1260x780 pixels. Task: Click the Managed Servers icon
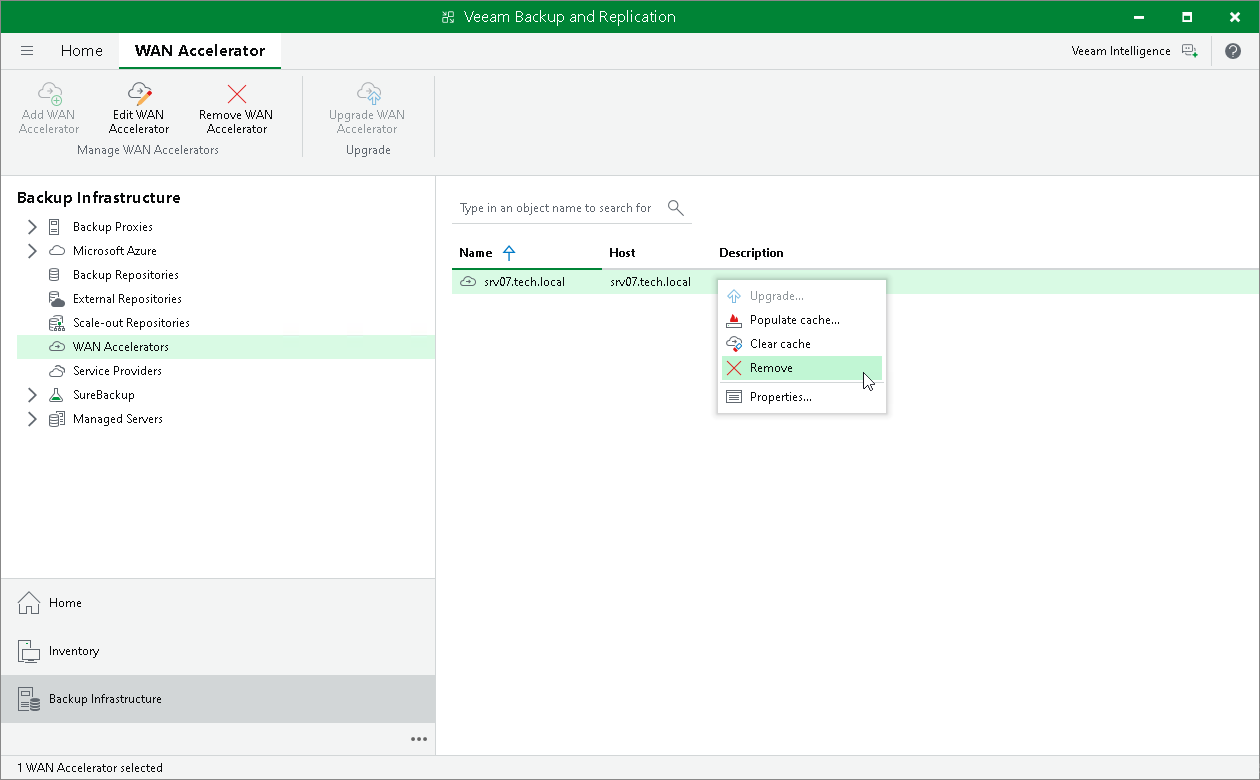coord(56,419)
